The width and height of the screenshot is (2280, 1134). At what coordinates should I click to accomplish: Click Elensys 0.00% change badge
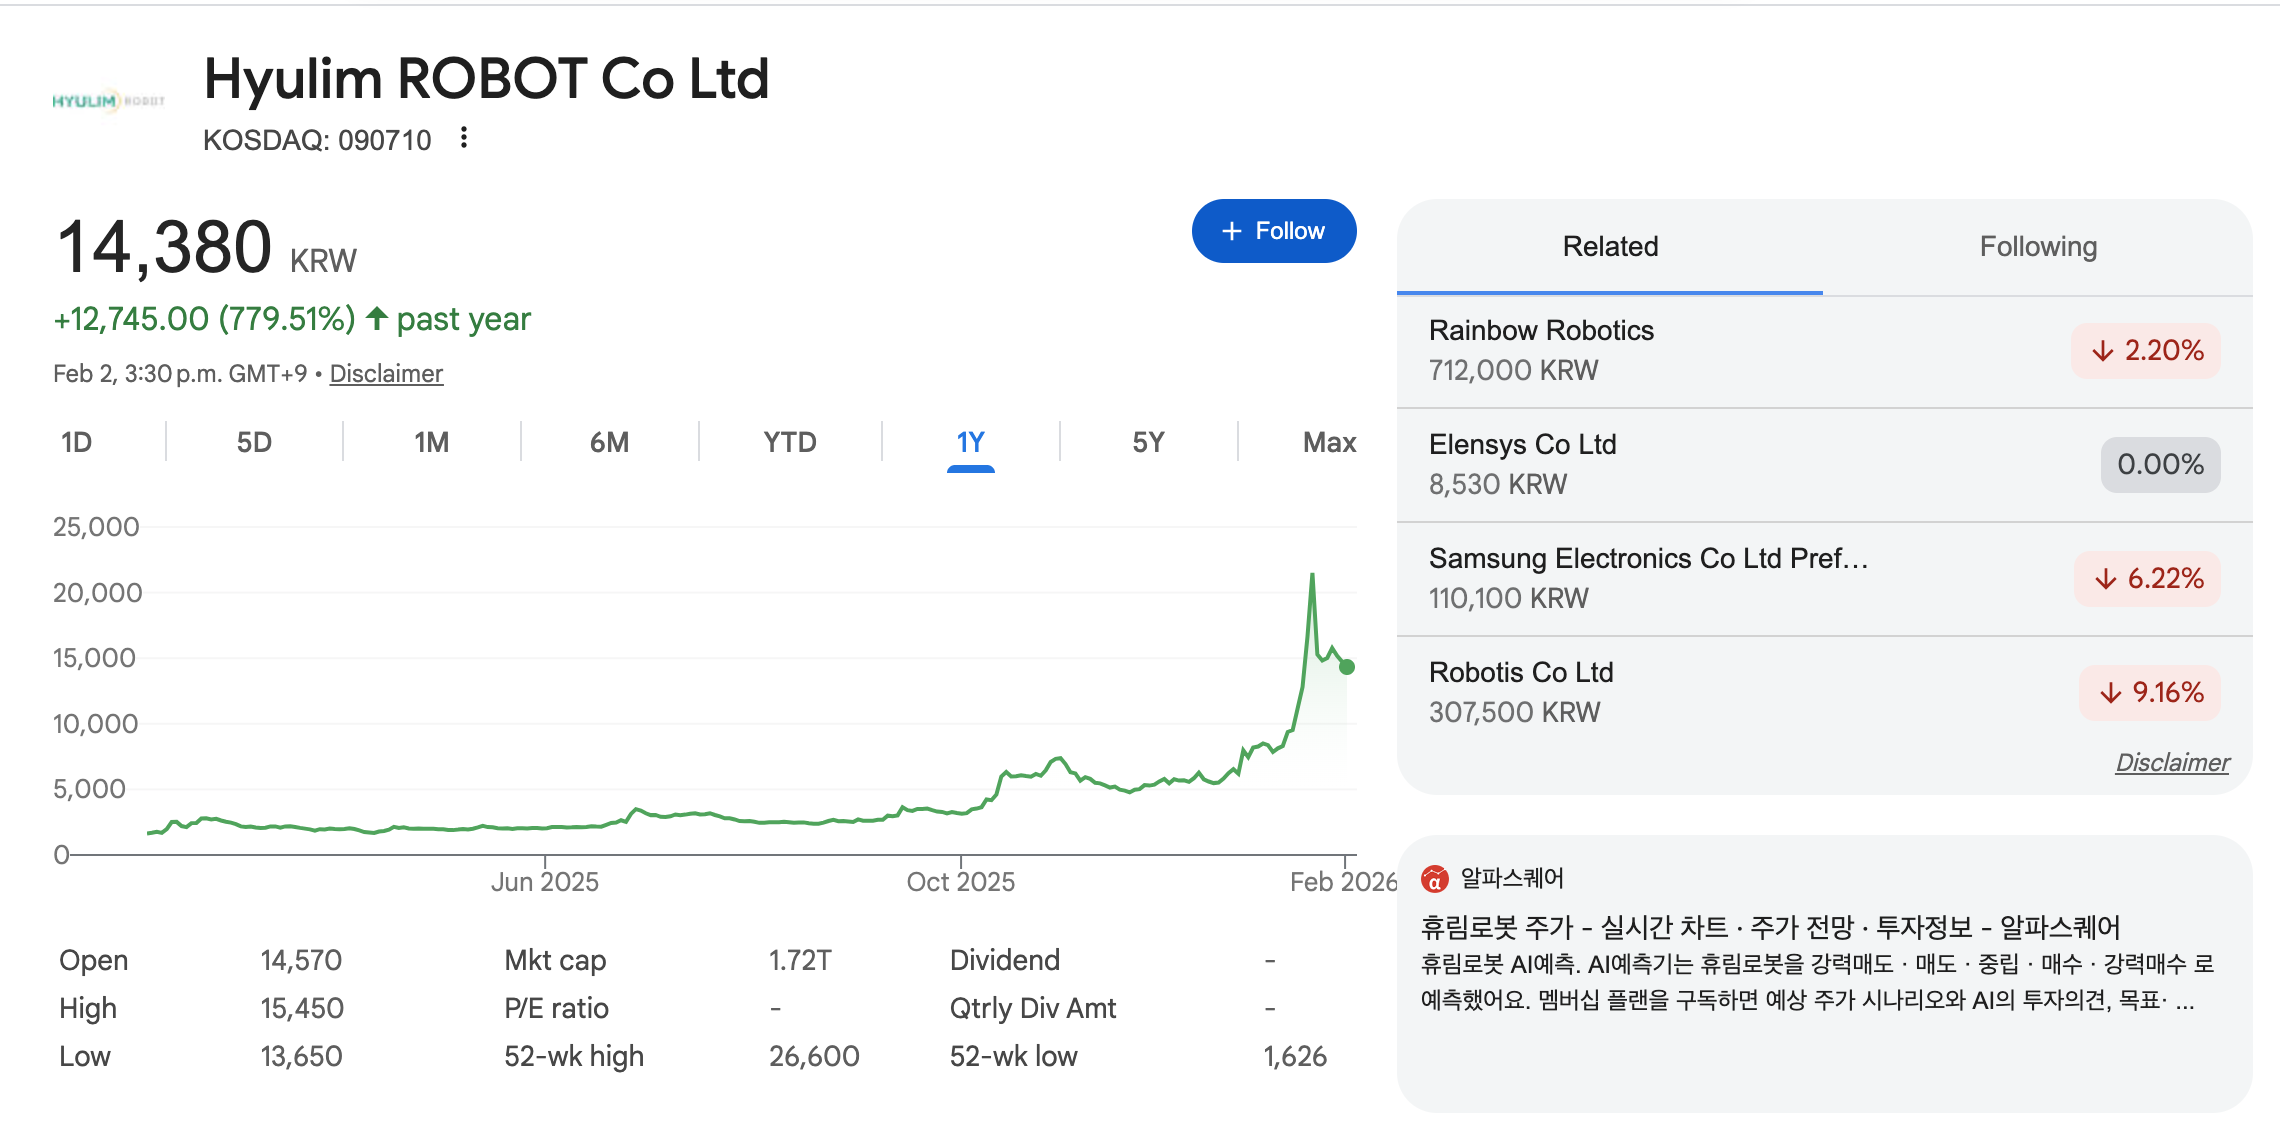[2160, 465]
